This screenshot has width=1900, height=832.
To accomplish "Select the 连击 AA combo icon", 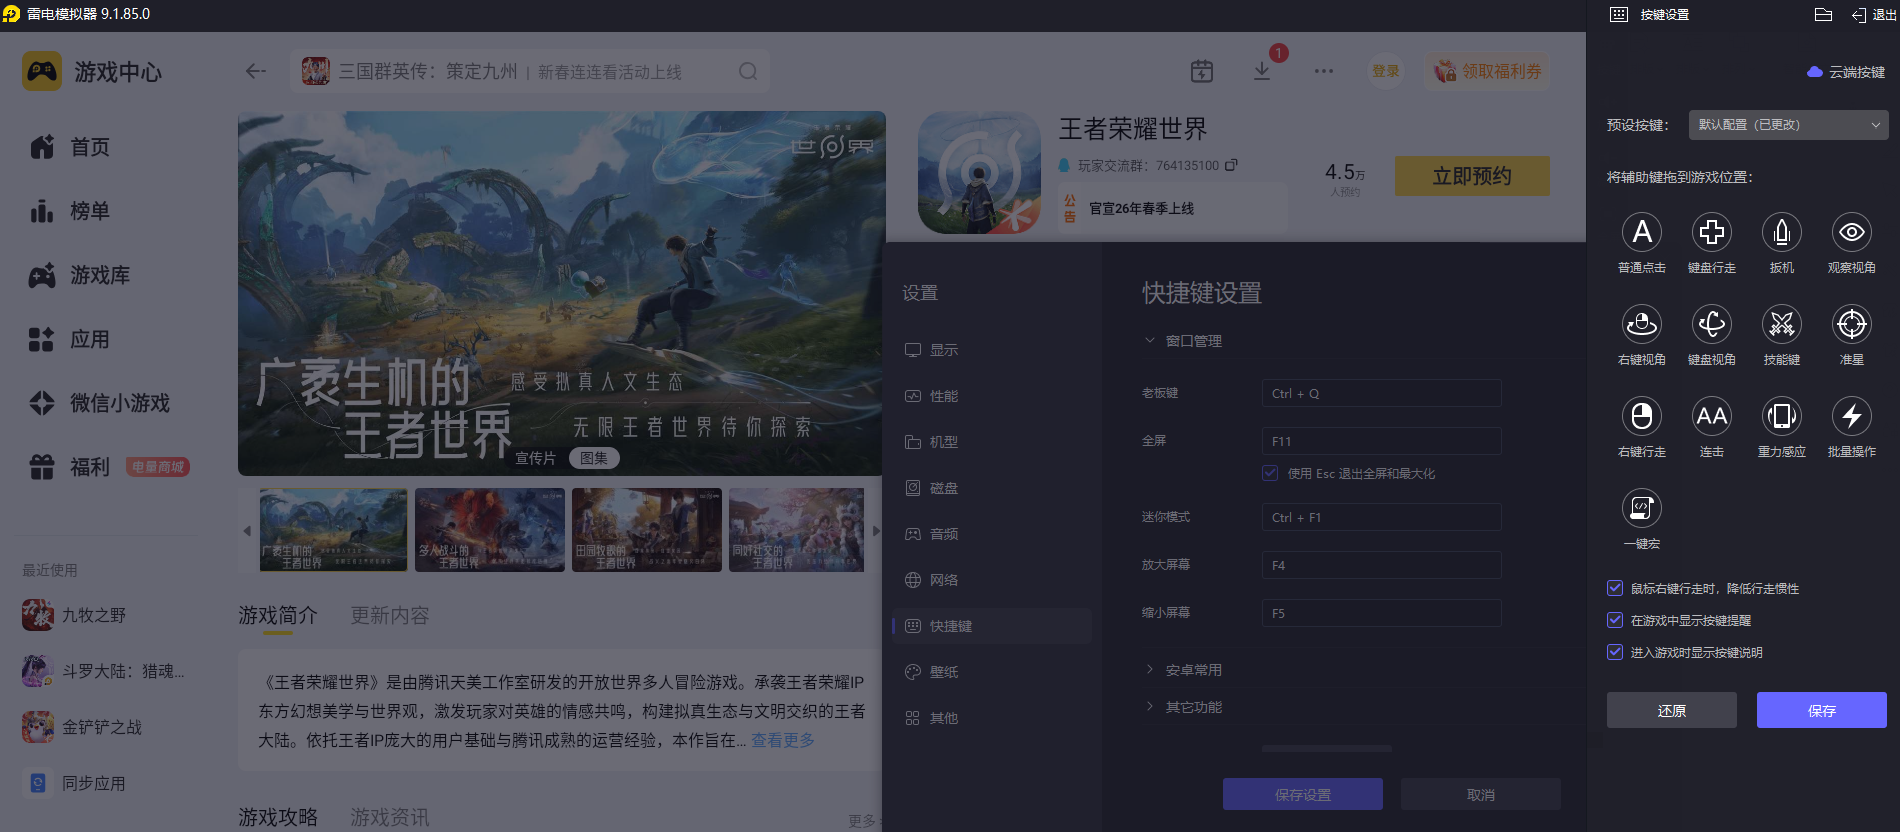I will [x=1712, y=416].
